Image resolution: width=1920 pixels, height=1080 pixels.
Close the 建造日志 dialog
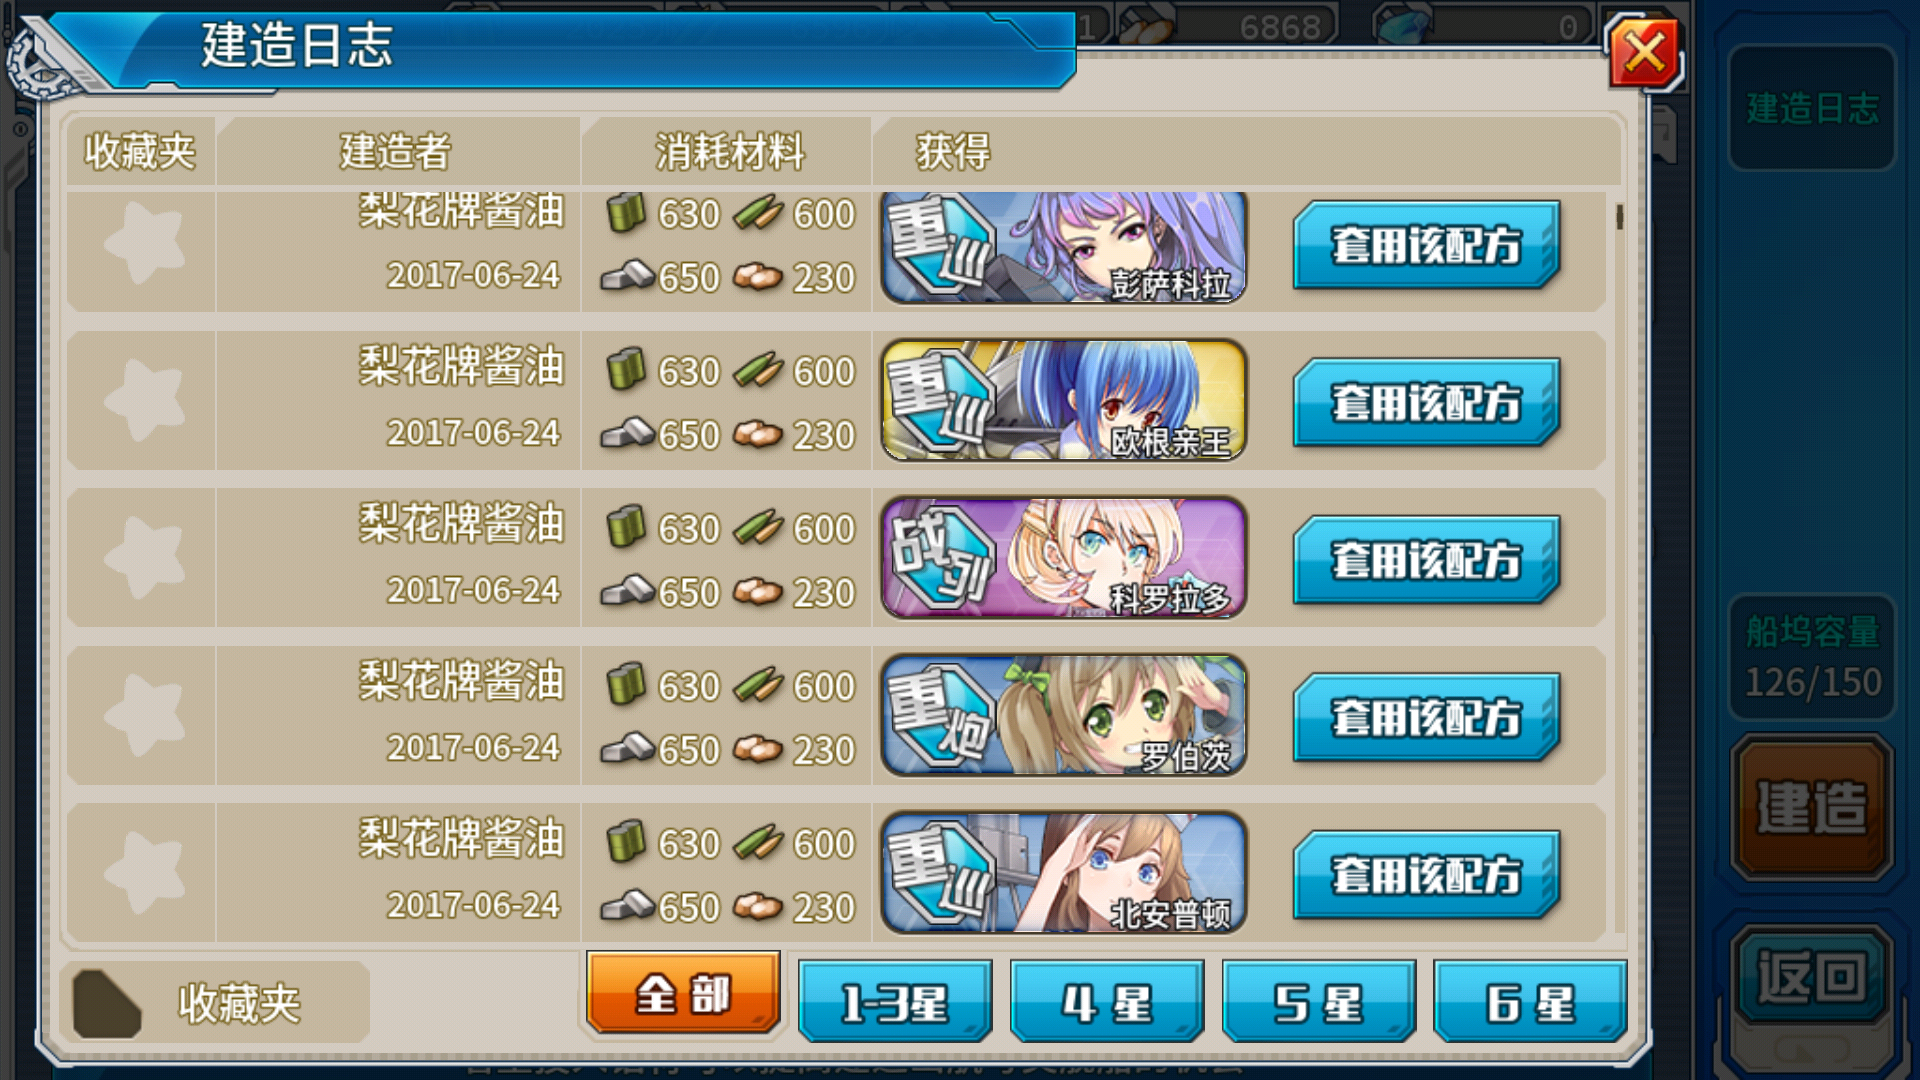coord(1644,52)
